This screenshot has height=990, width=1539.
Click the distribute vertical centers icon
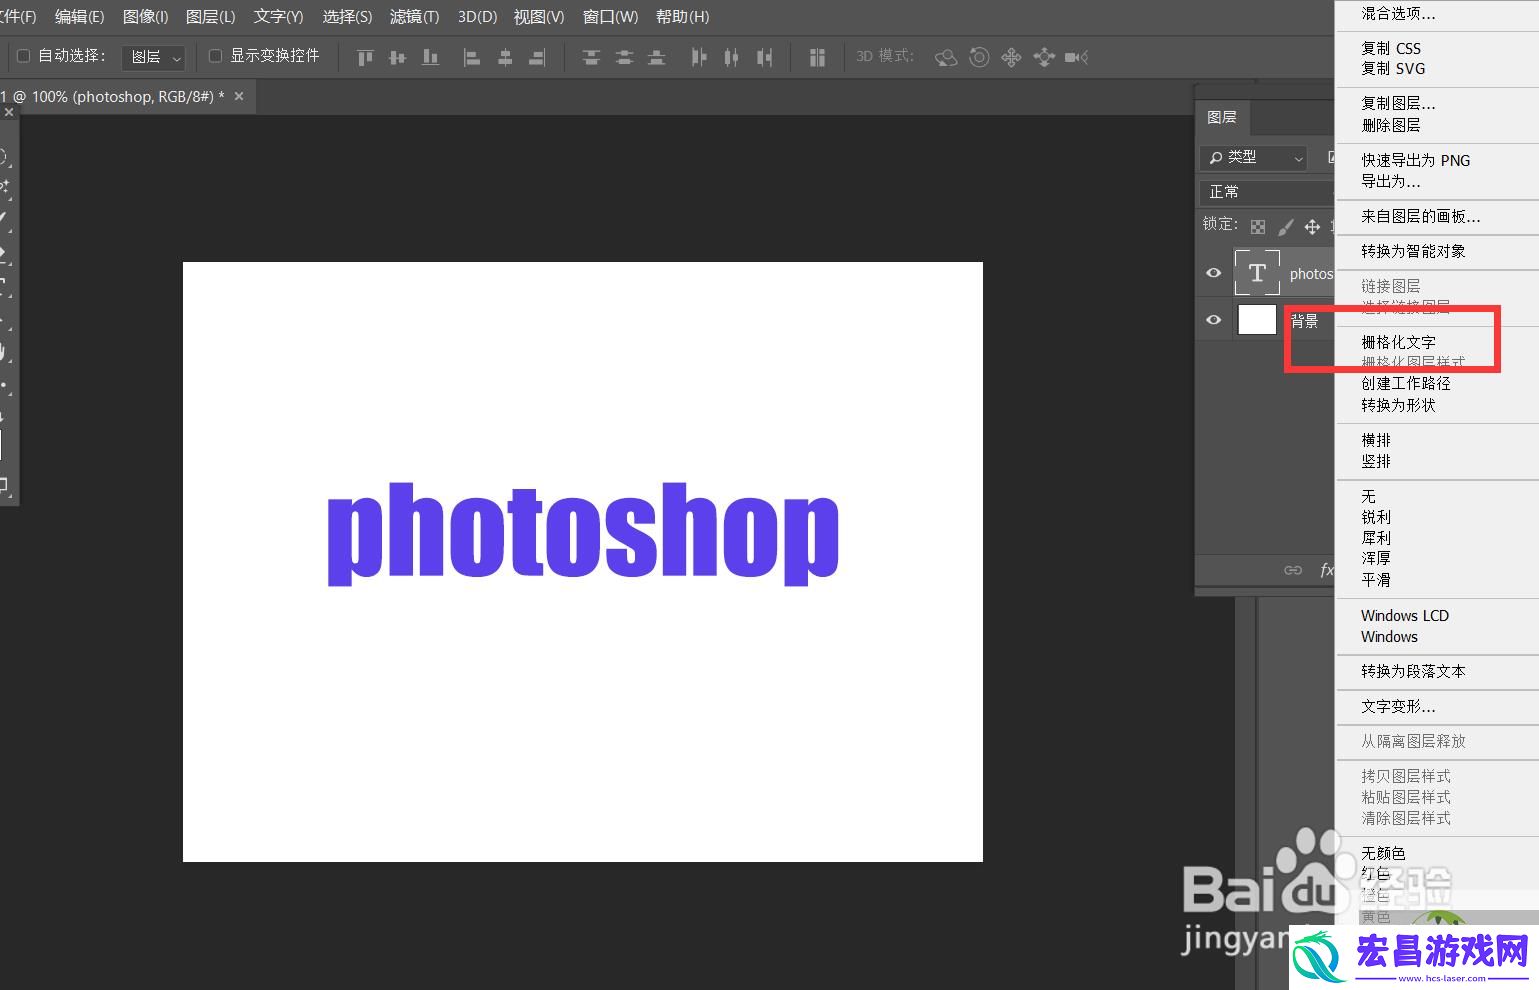click(x=624, y=57)
